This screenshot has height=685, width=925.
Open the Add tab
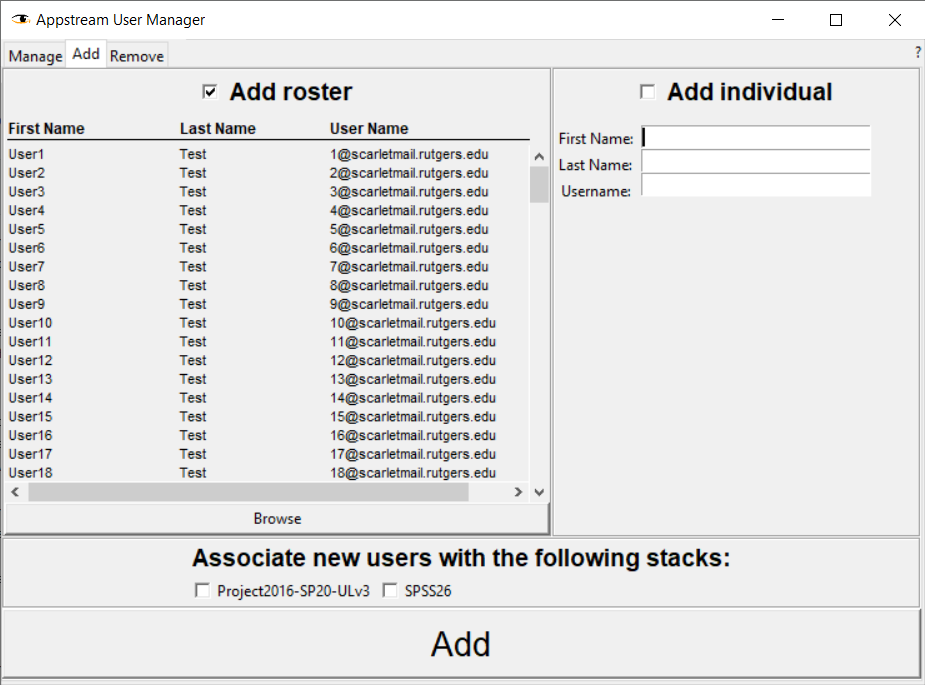coord(86,54)
